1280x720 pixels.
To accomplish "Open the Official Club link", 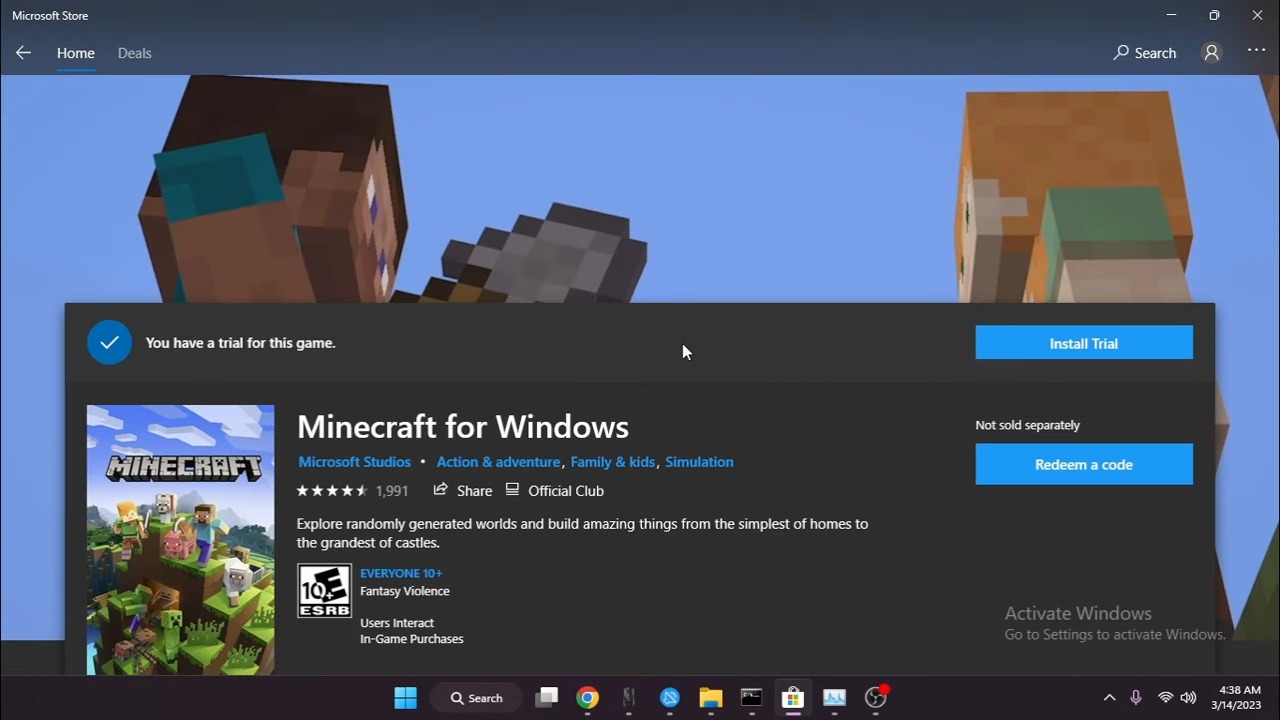I will coord(555,491).
